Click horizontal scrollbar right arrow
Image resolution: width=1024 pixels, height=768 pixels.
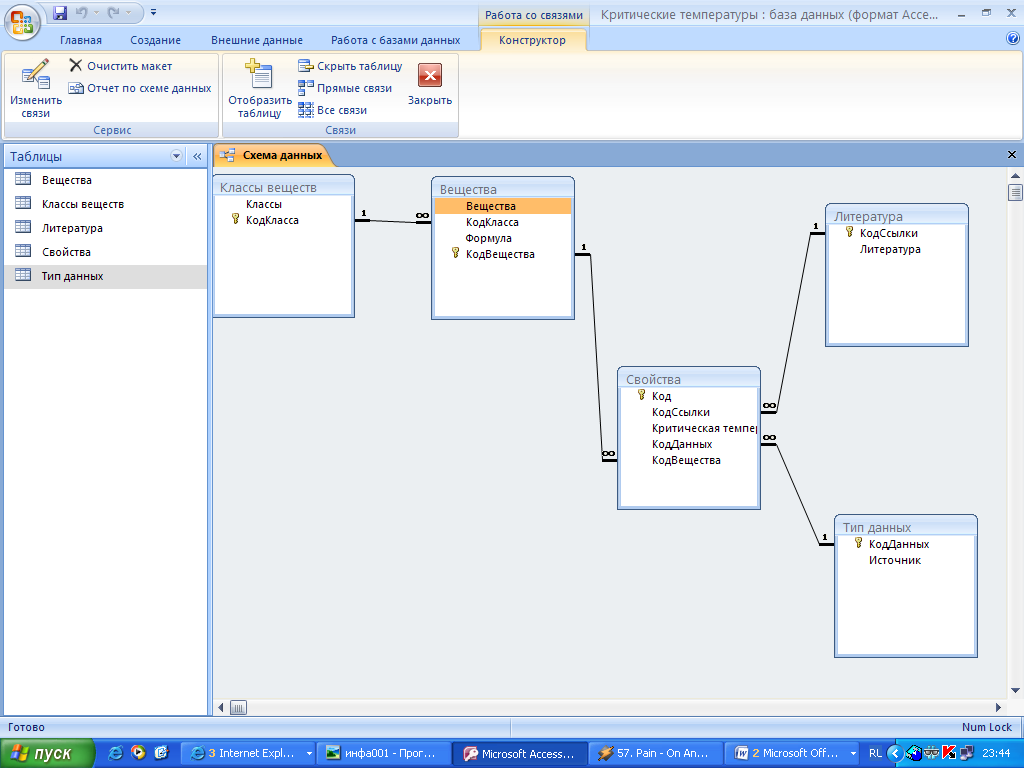coord(998,707)
